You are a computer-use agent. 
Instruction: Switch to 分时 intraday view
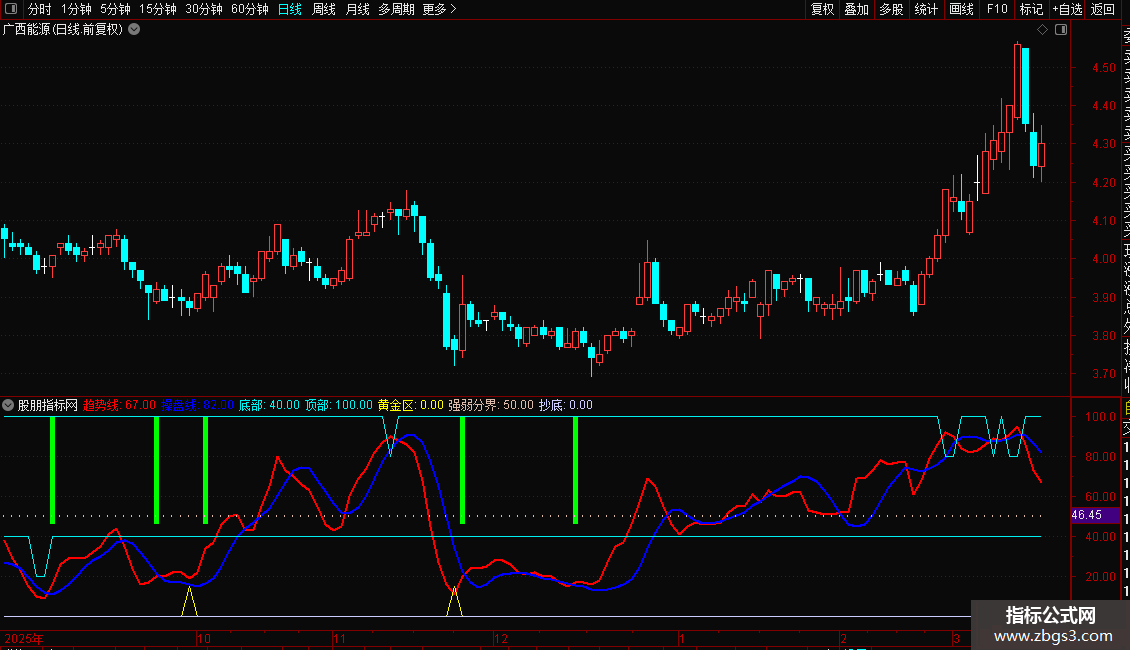pyautogui.click(x=40, y=9)
